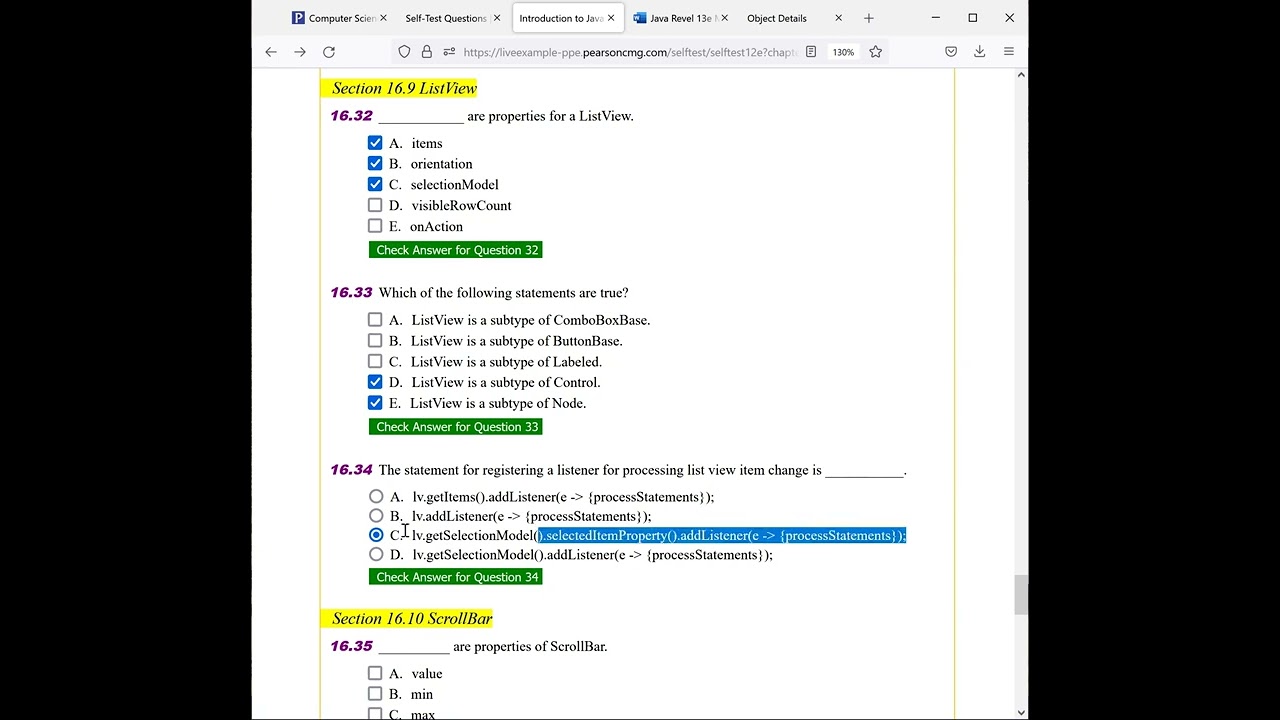Check option A value for ScrollBar
1280x720 pixels.
coord(375,673)
